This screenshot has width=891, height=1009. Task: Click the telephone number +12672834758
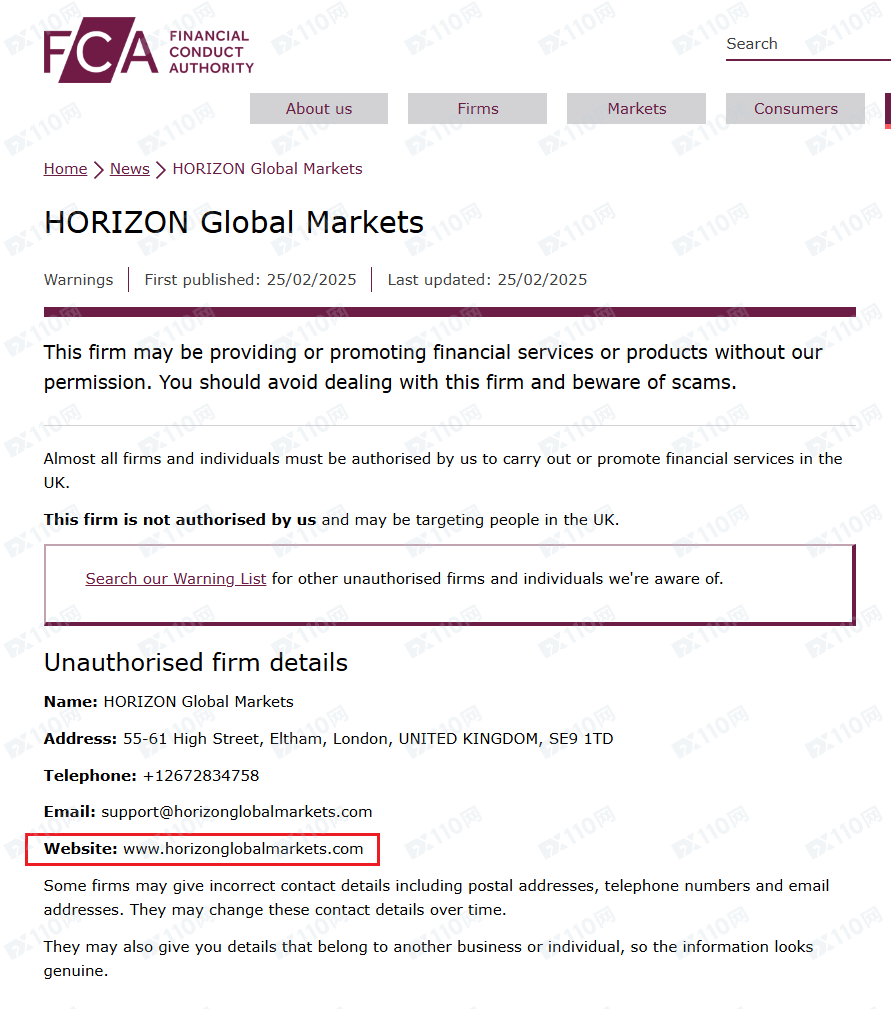[201, 776]
